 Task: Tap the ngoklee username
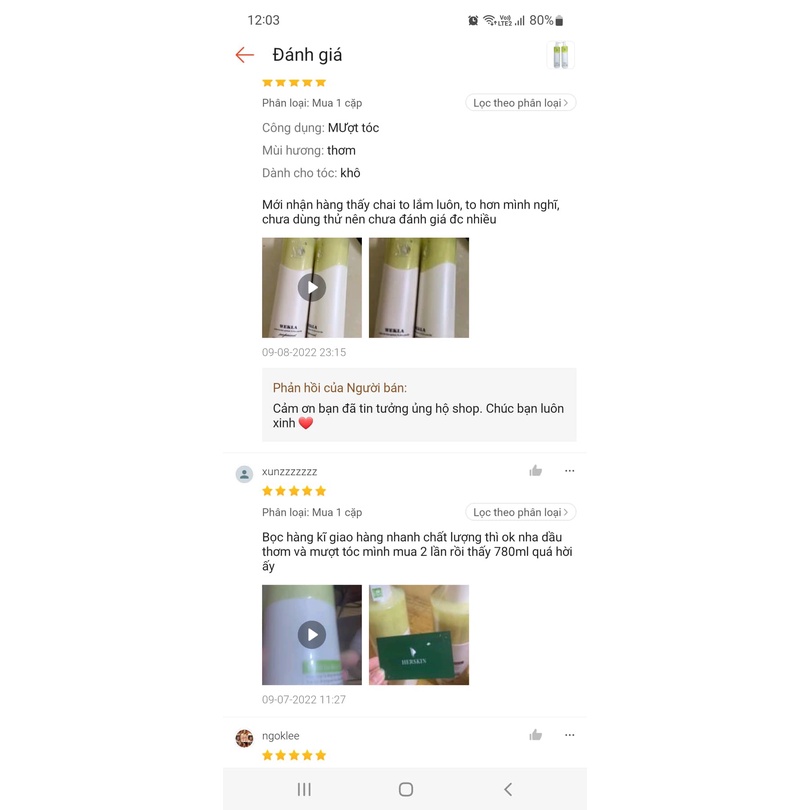click(x=281, y=736)
